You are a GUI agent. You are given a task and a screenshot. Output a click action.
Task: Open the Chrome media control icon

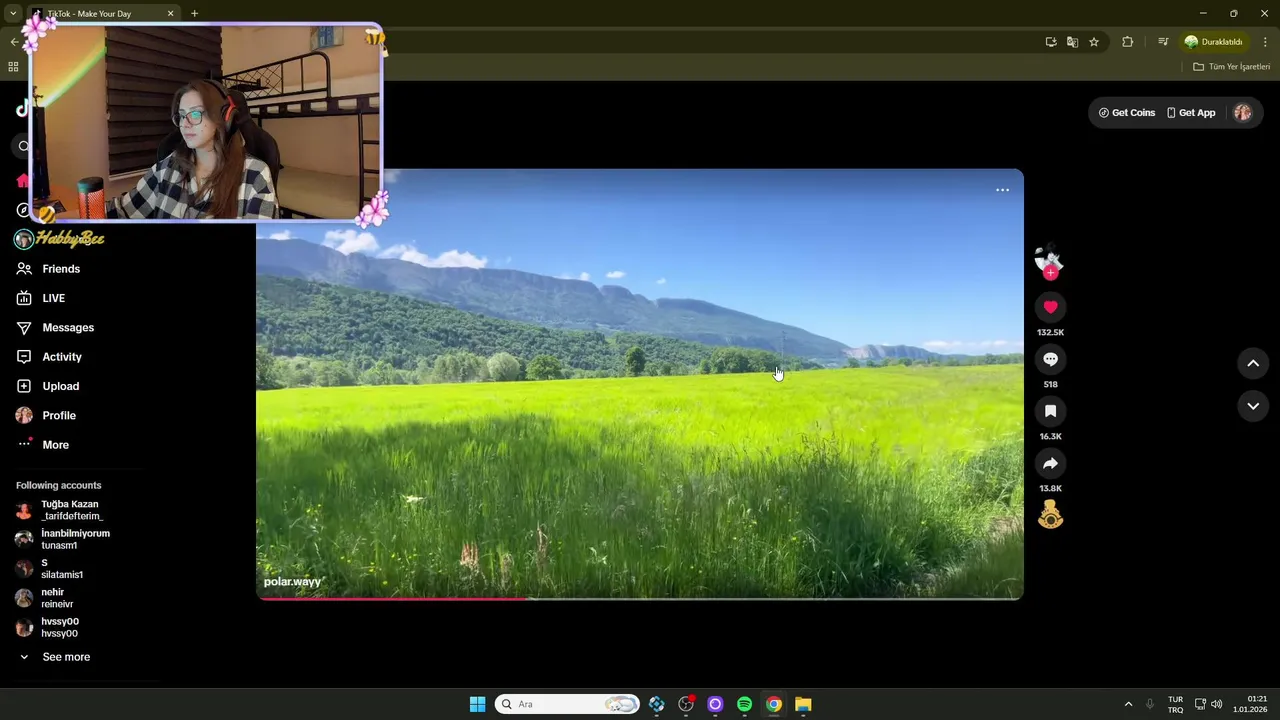[x=1163, y=42]
